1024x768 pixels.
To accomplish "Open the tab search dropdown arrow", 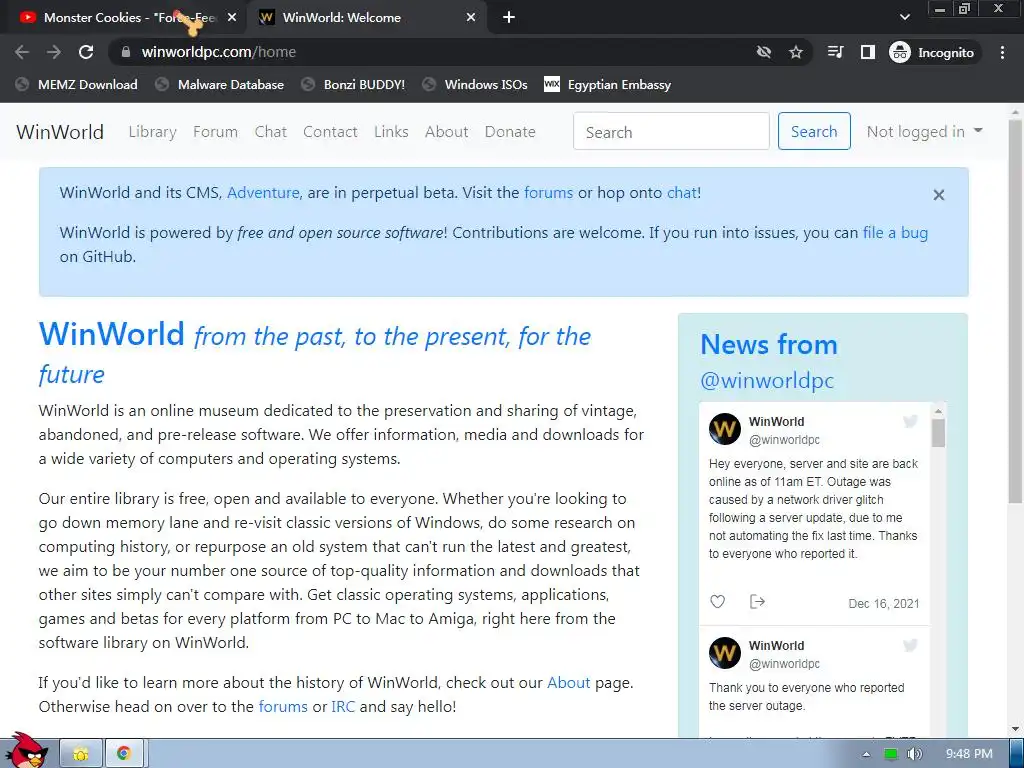I will 904,18.
